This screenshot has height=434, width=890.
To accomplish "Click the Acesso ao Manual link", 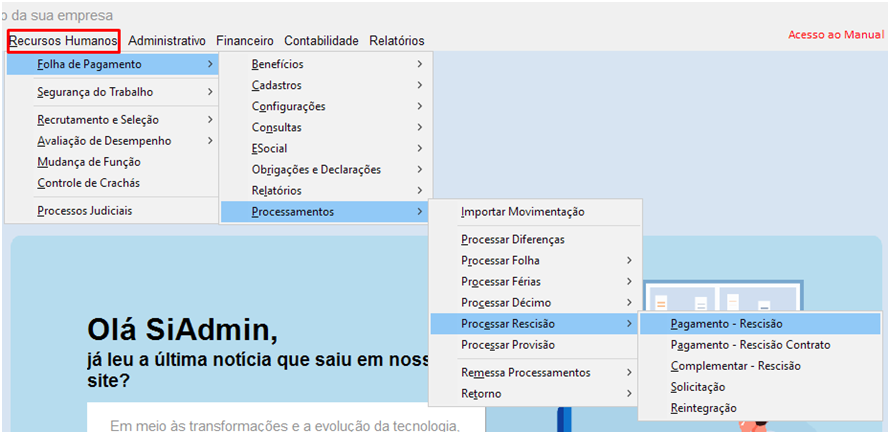I will click(x=836, y=35).
